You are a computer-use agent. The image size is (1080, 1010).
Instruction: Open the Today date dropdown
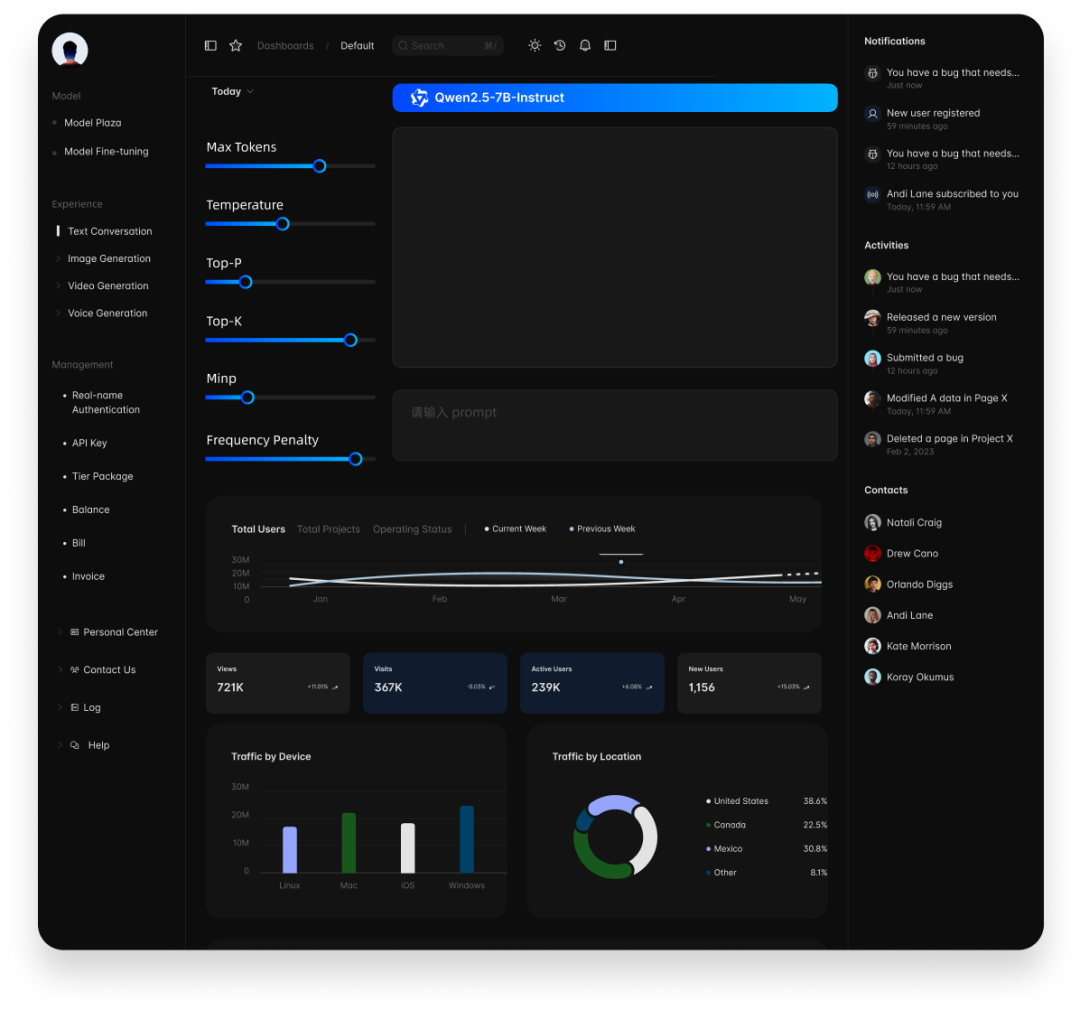[232, 92]
